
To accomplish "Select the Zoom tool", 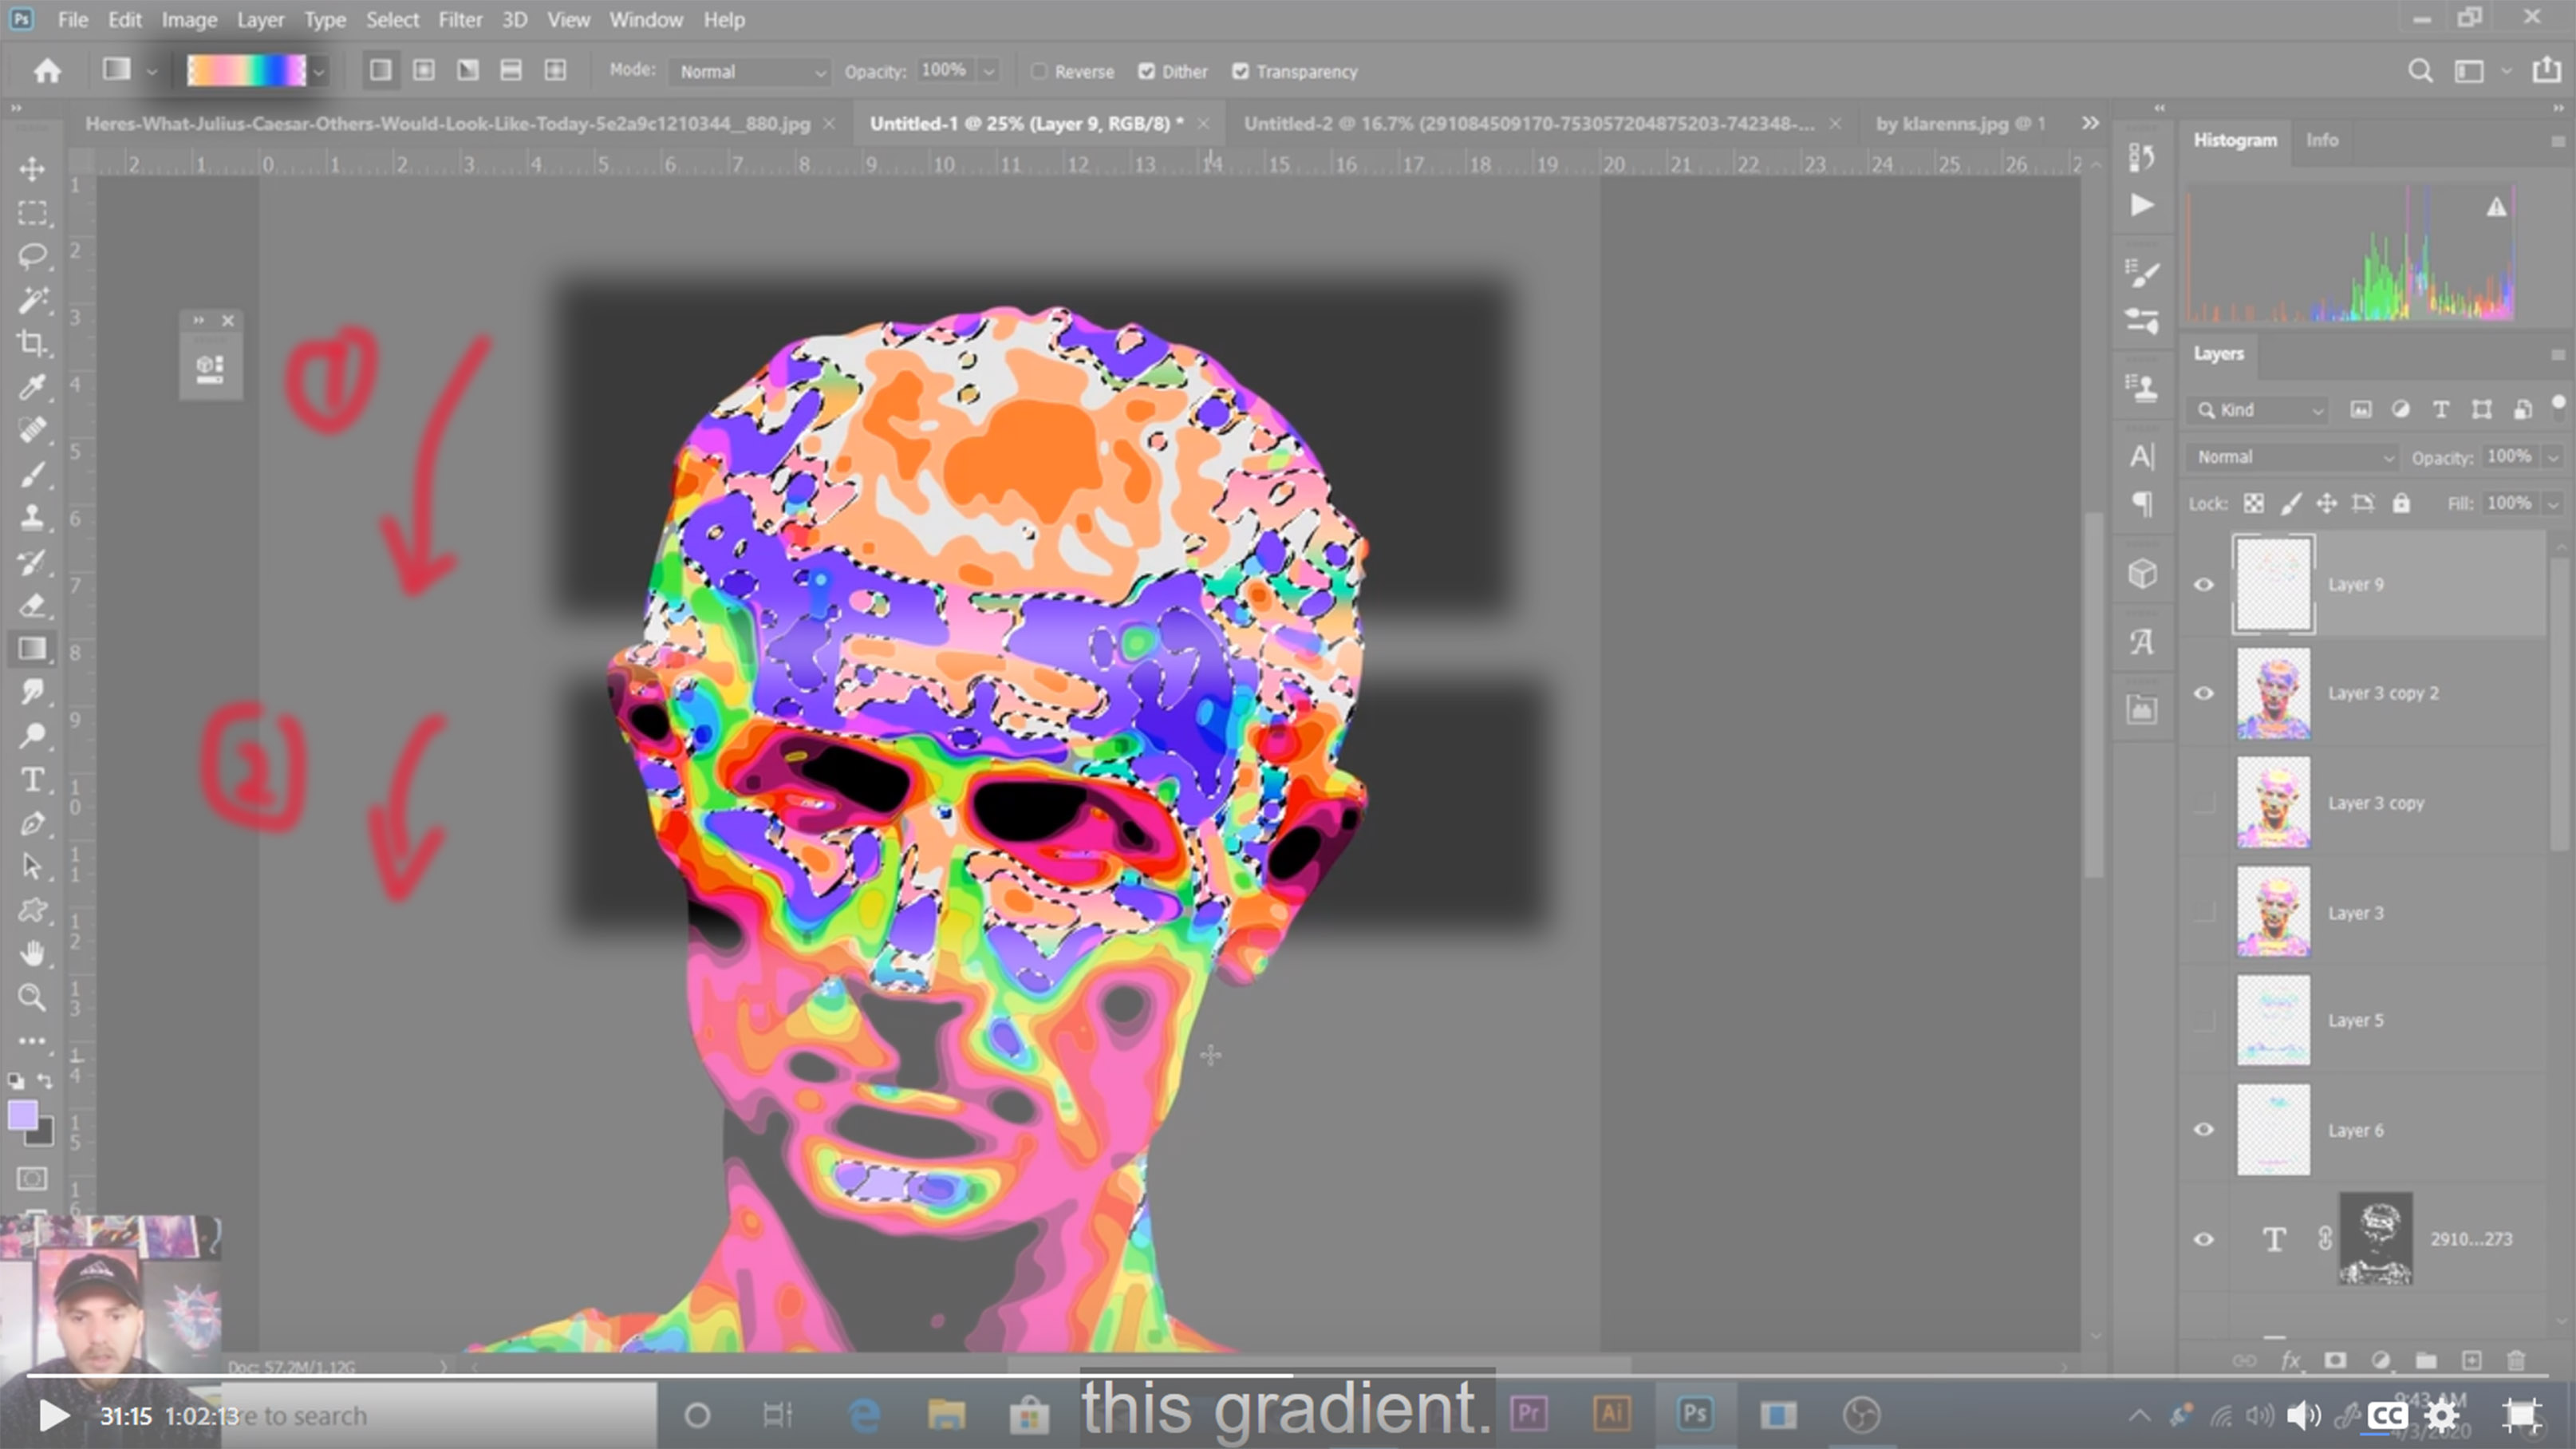I will [33, 997].
